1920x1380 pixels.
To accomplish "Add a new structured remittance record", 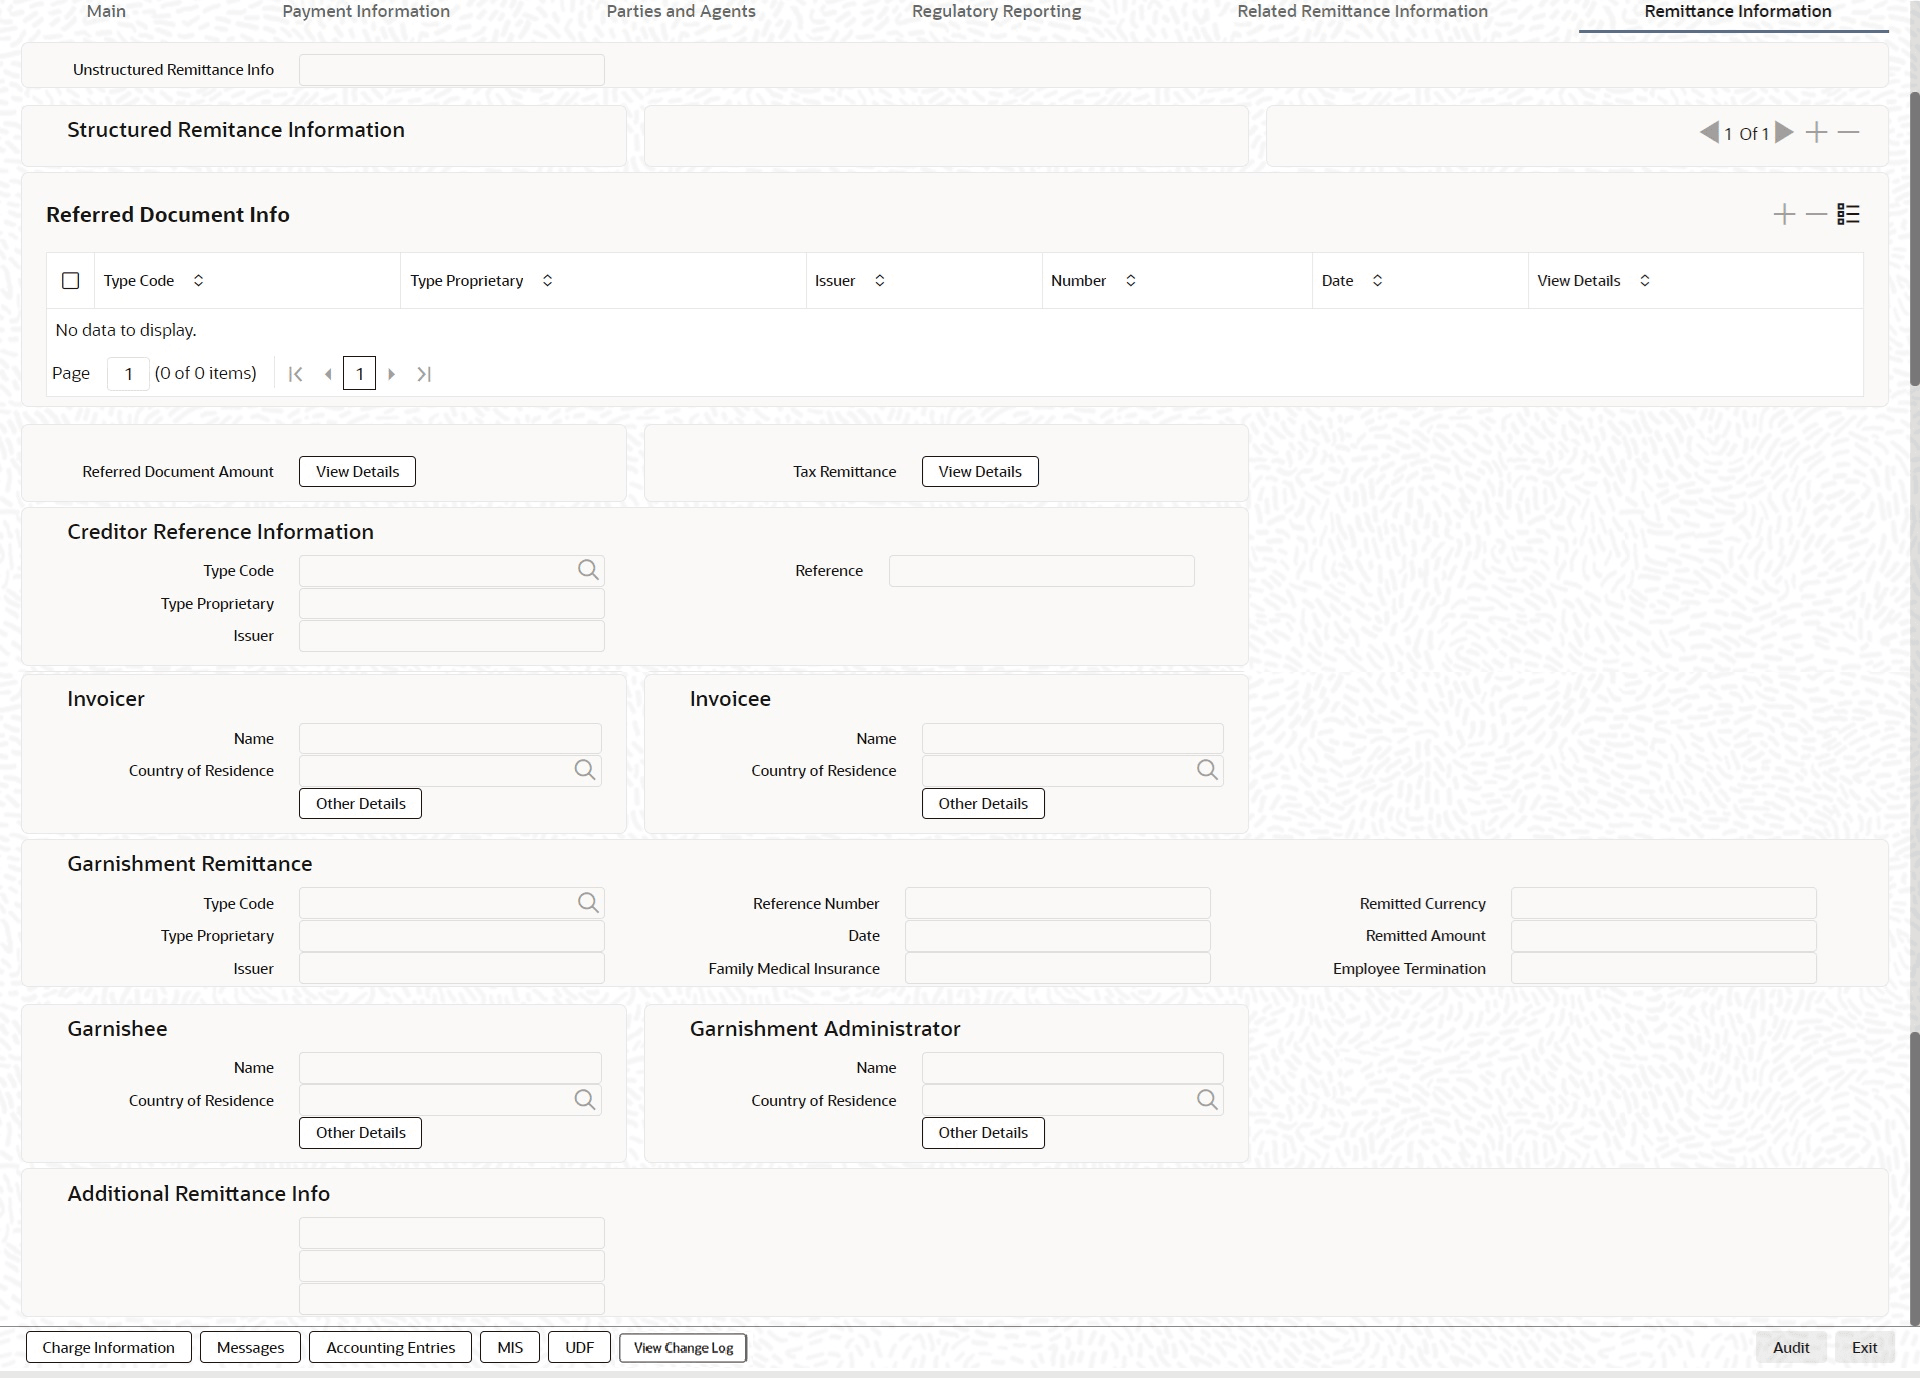I will coord(1817,132).
